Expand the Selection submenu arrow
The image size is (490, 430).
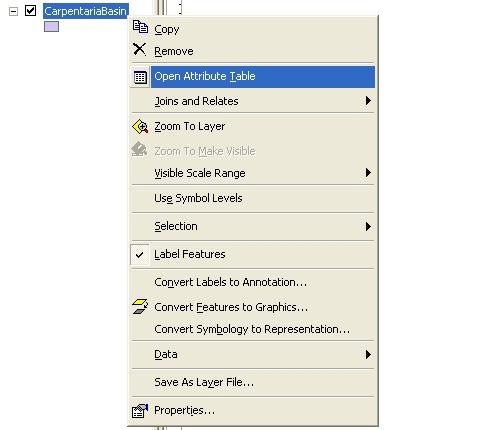tap(368, 226)
